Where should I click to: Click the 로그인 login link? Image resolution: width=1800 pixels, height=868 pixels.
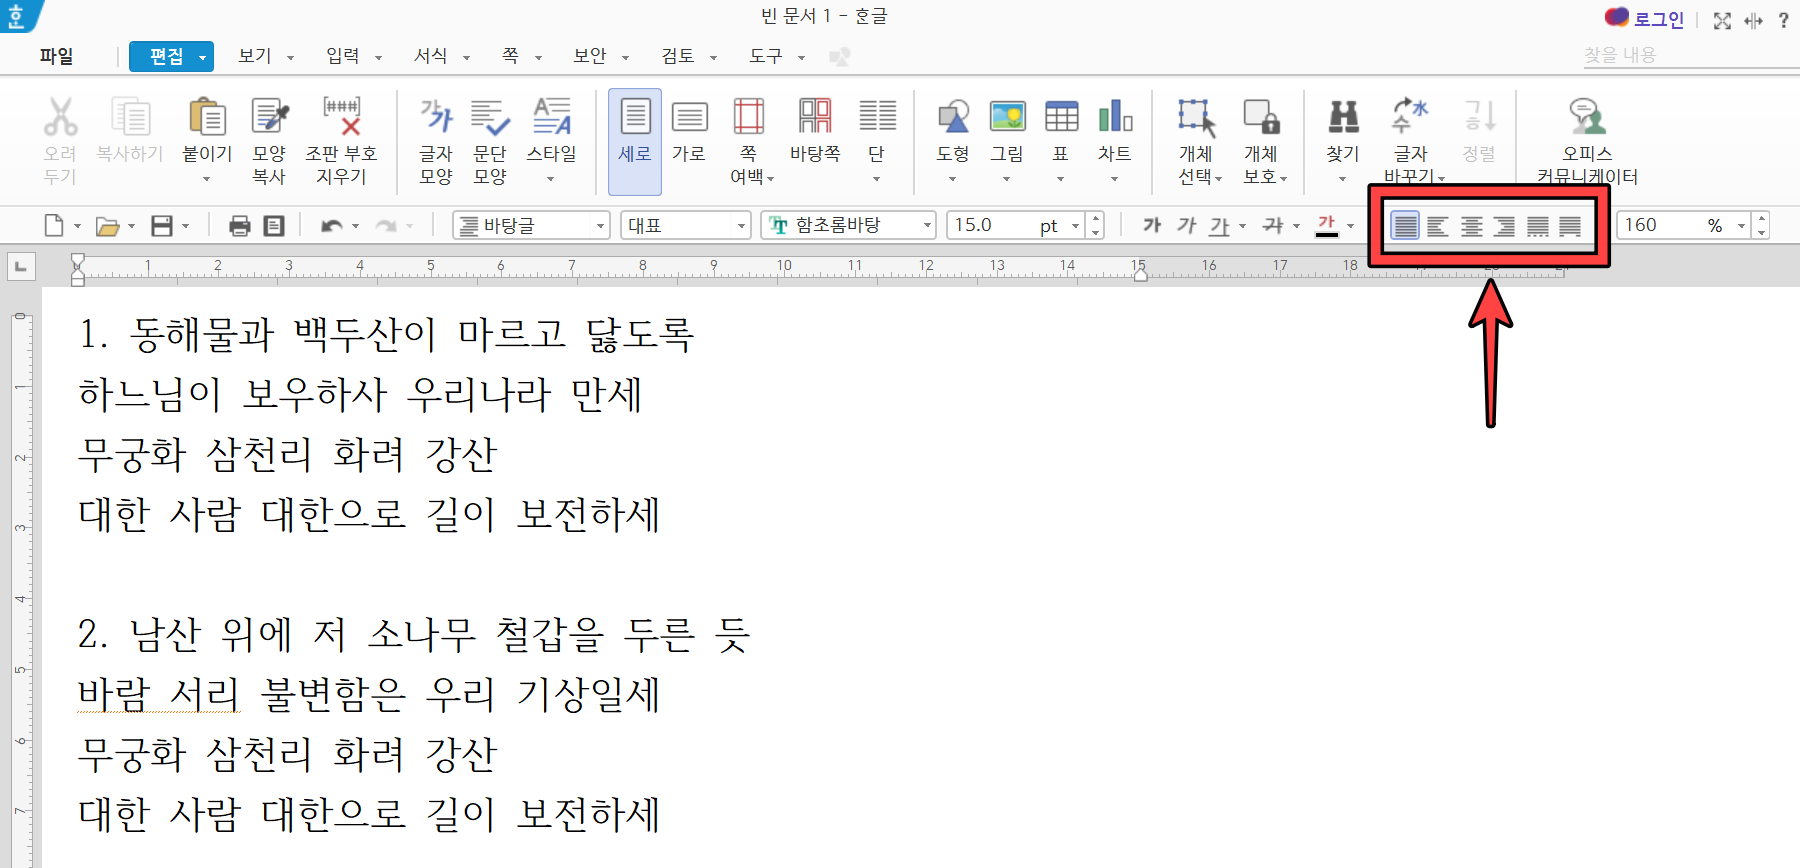click(1659, 19)
